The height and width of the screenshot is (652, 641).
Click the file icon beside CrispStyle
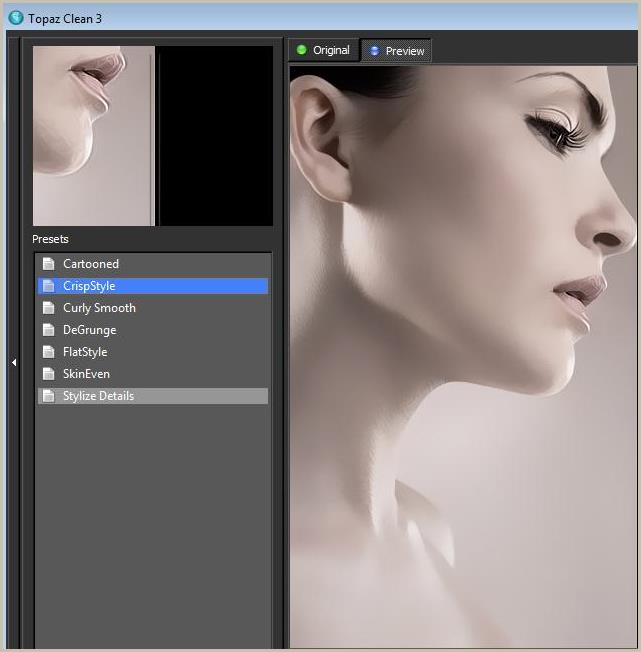(48, 286)
